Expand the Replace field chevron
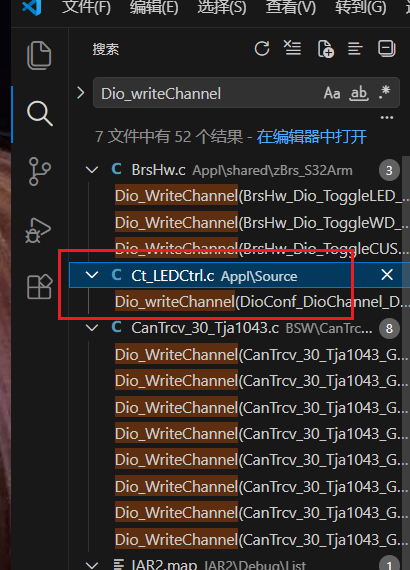The image size is (410, 570). (81, 93)
